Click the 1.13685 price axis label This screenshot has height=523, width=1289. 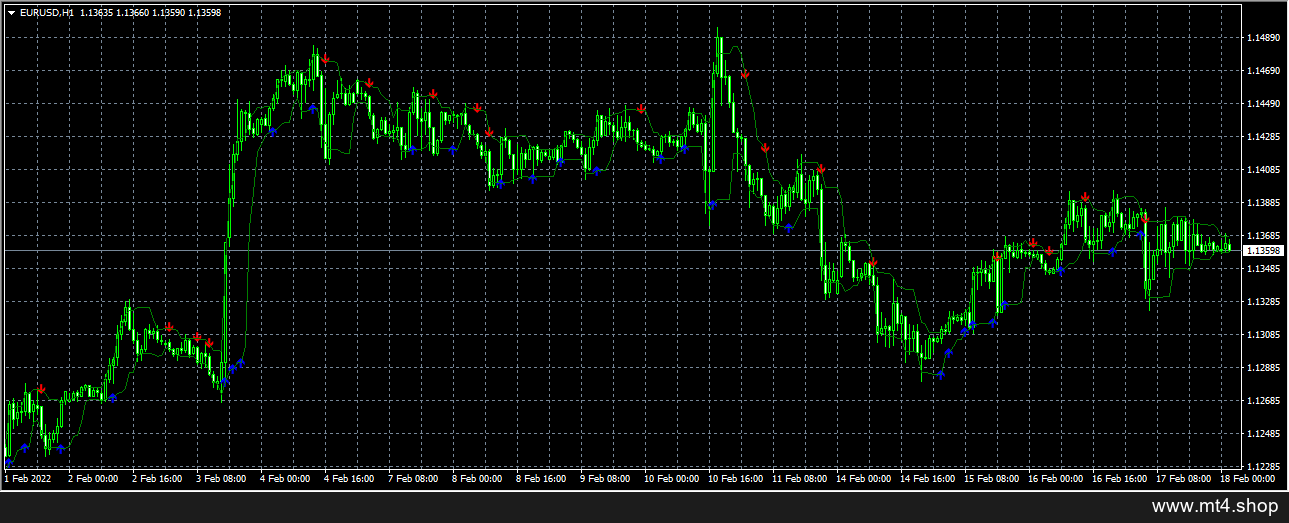tap(1265, 236)
